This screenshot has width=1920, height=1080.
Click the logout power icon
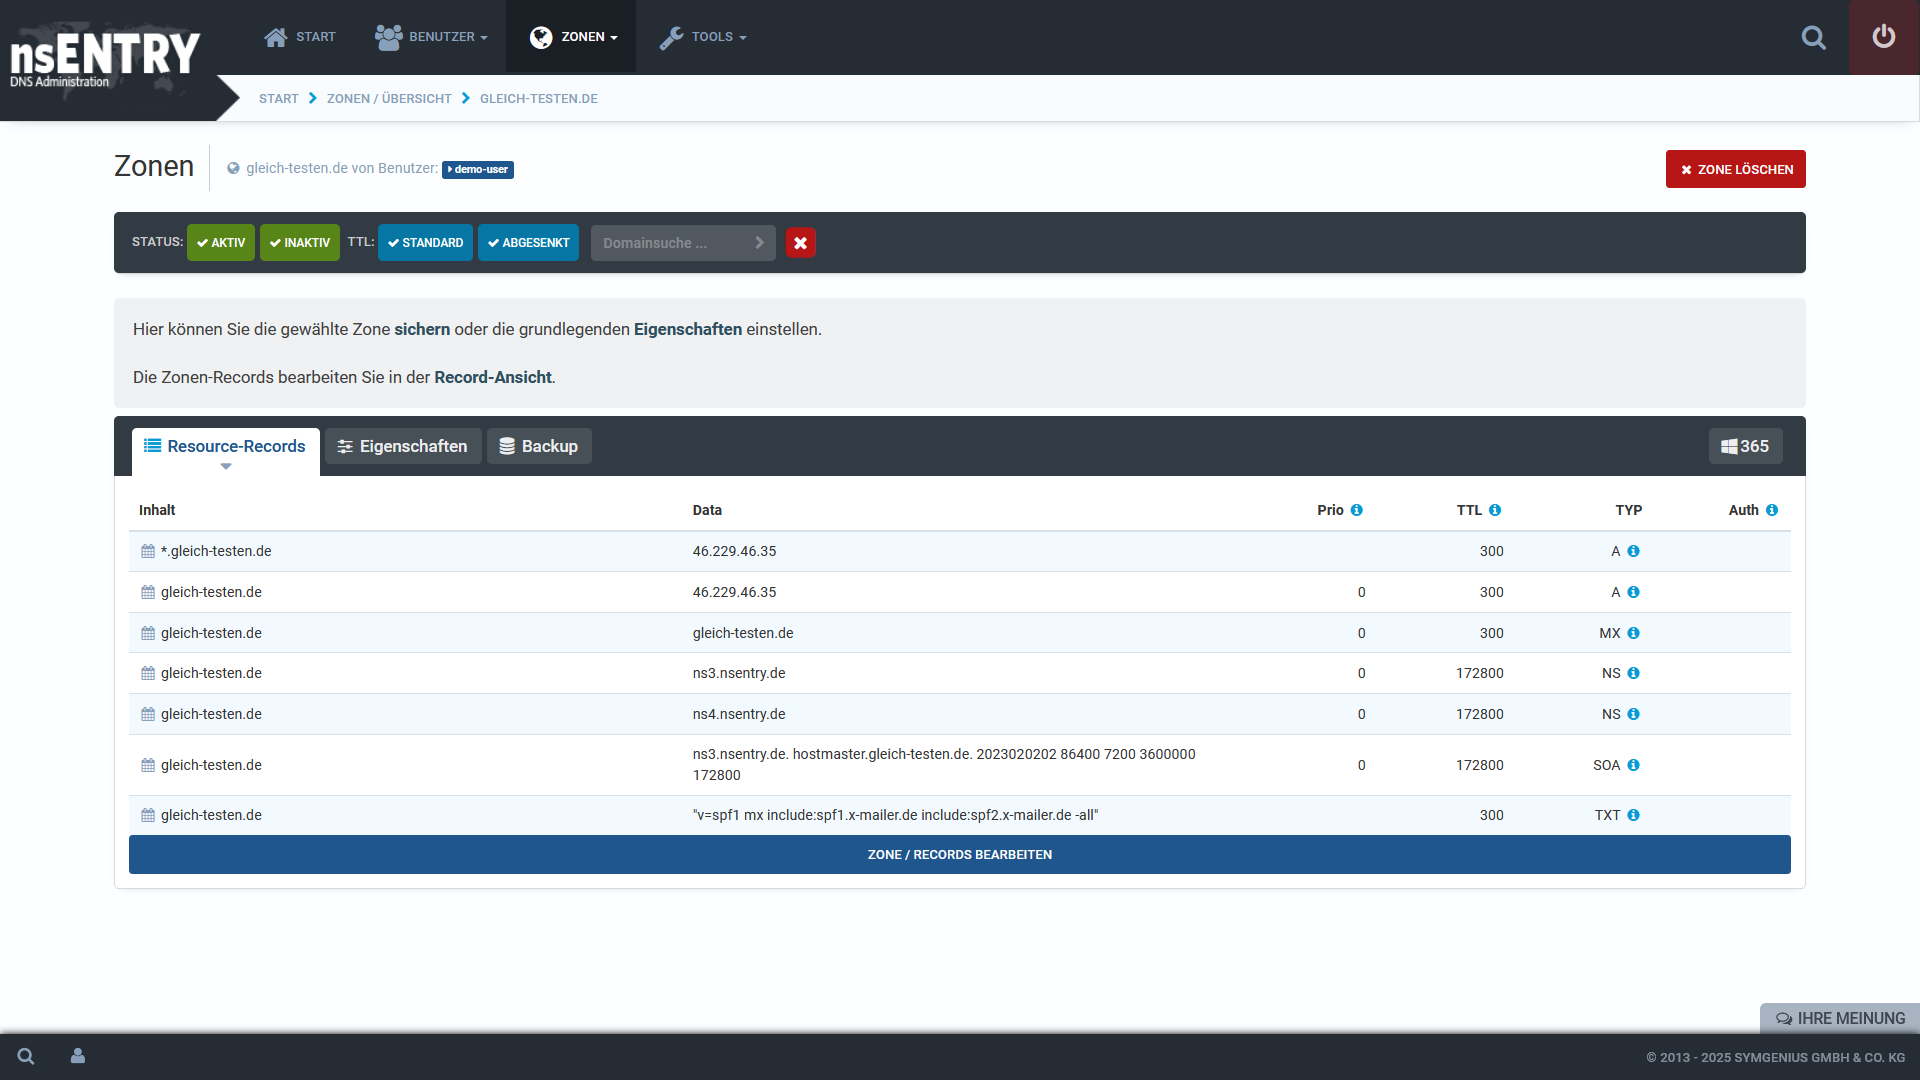pyautogui.click(x=1884, y=37)
